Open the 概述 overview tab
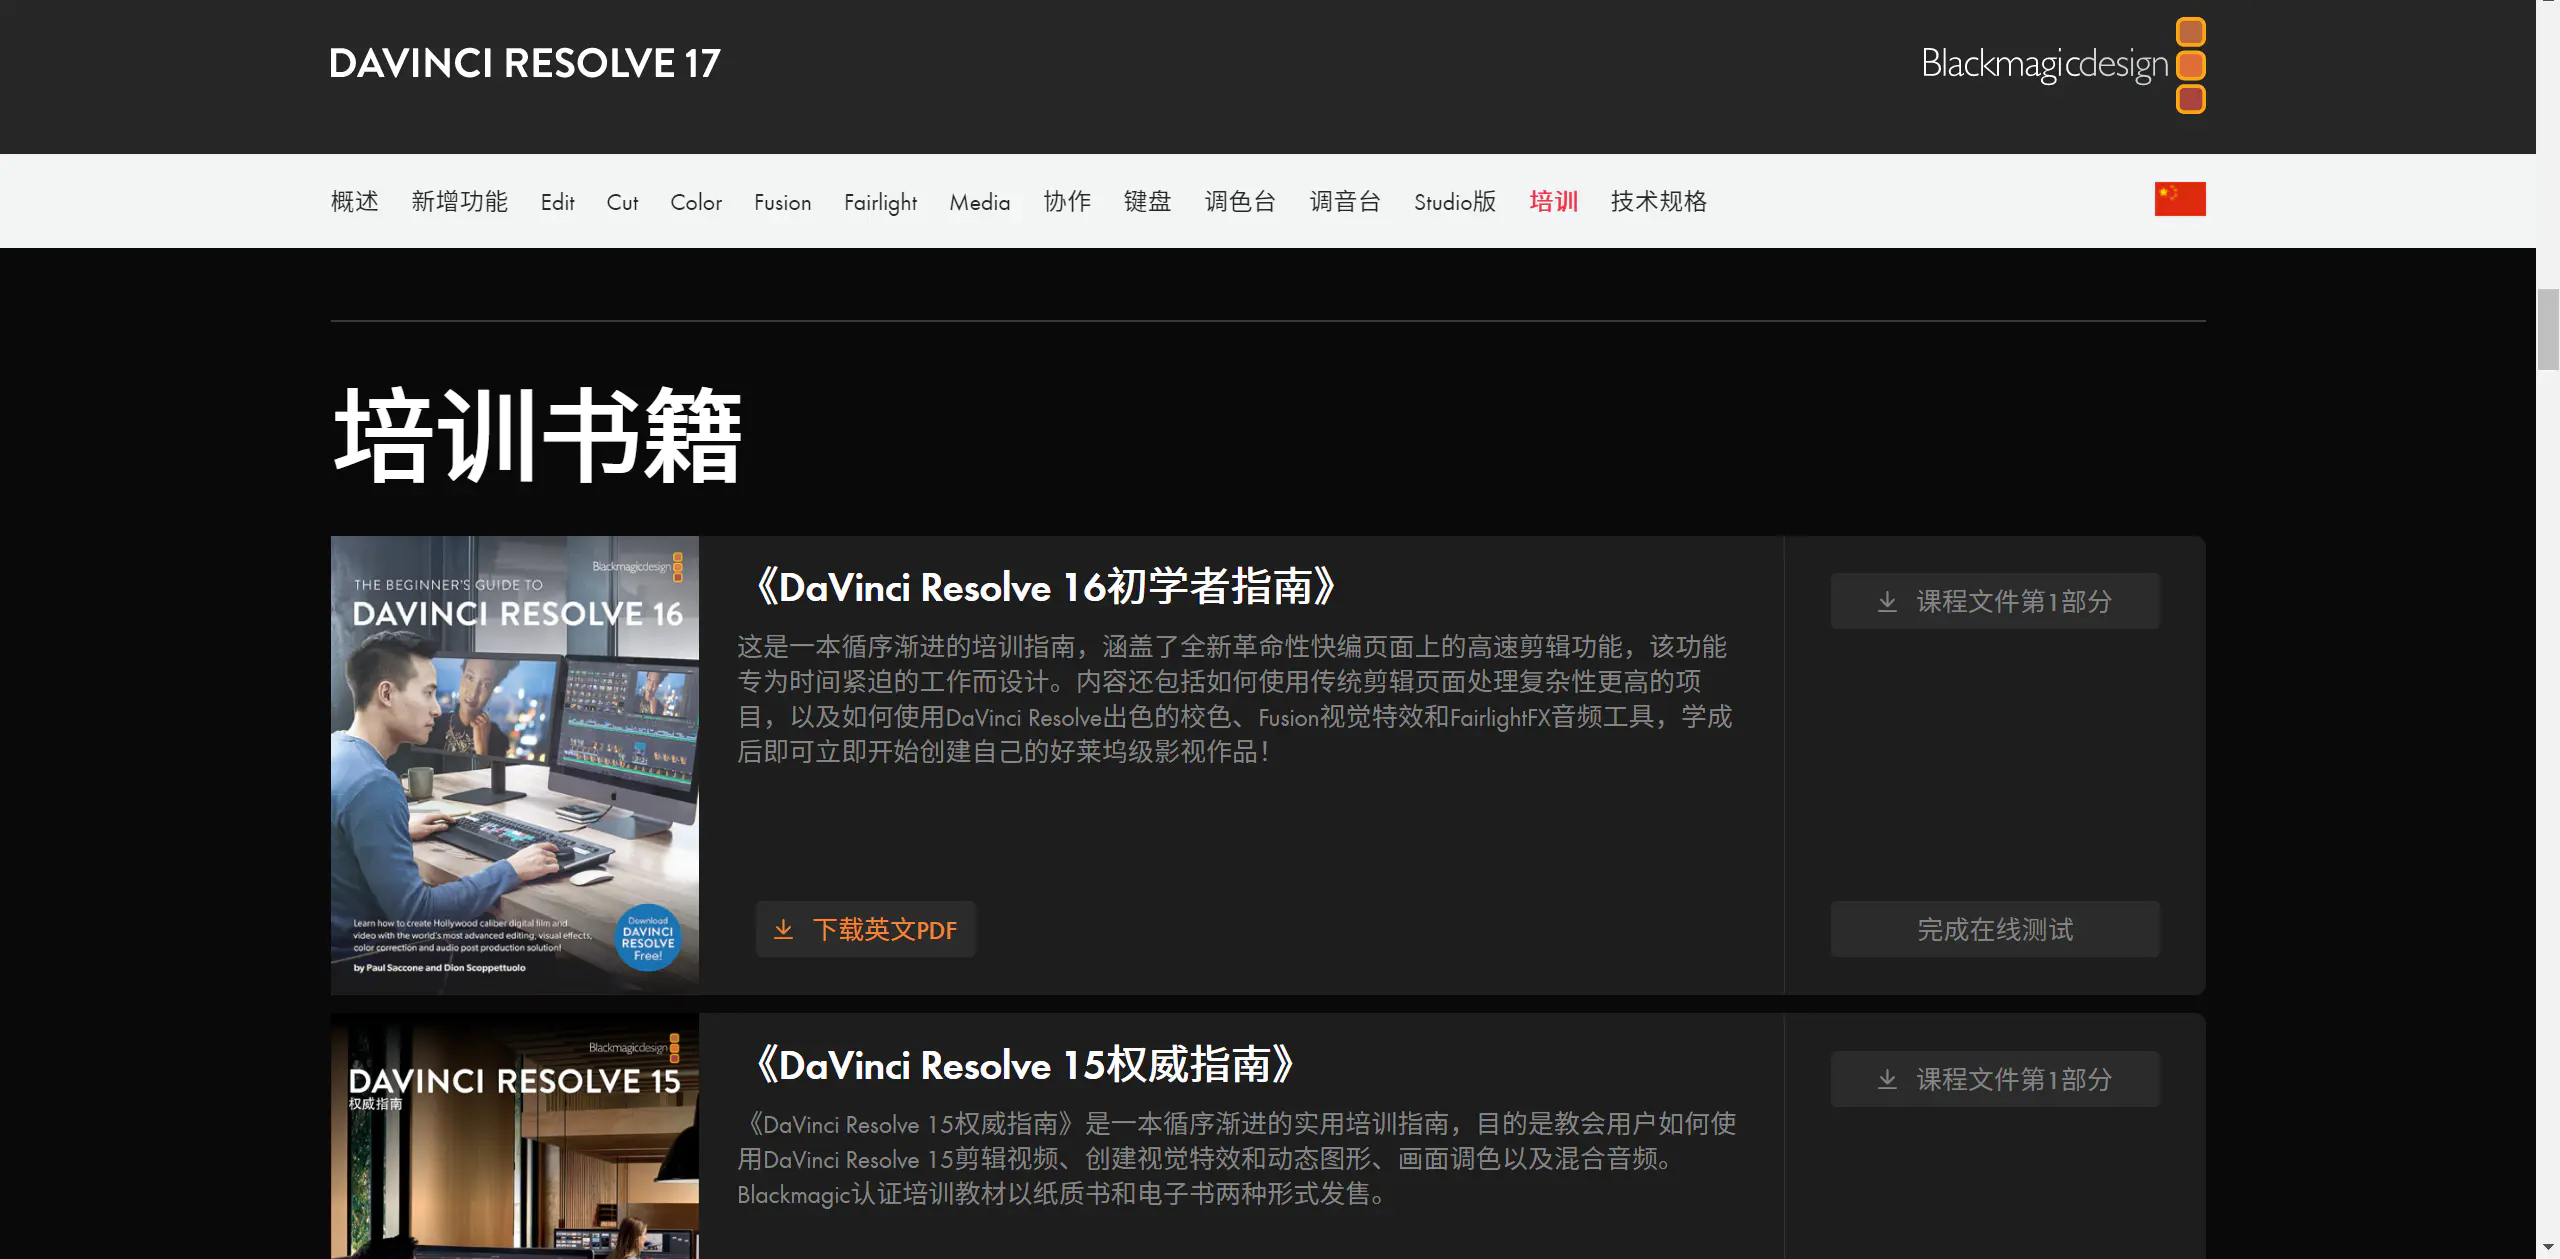This screenshot has width=2560, height=1259. [355, 201]
